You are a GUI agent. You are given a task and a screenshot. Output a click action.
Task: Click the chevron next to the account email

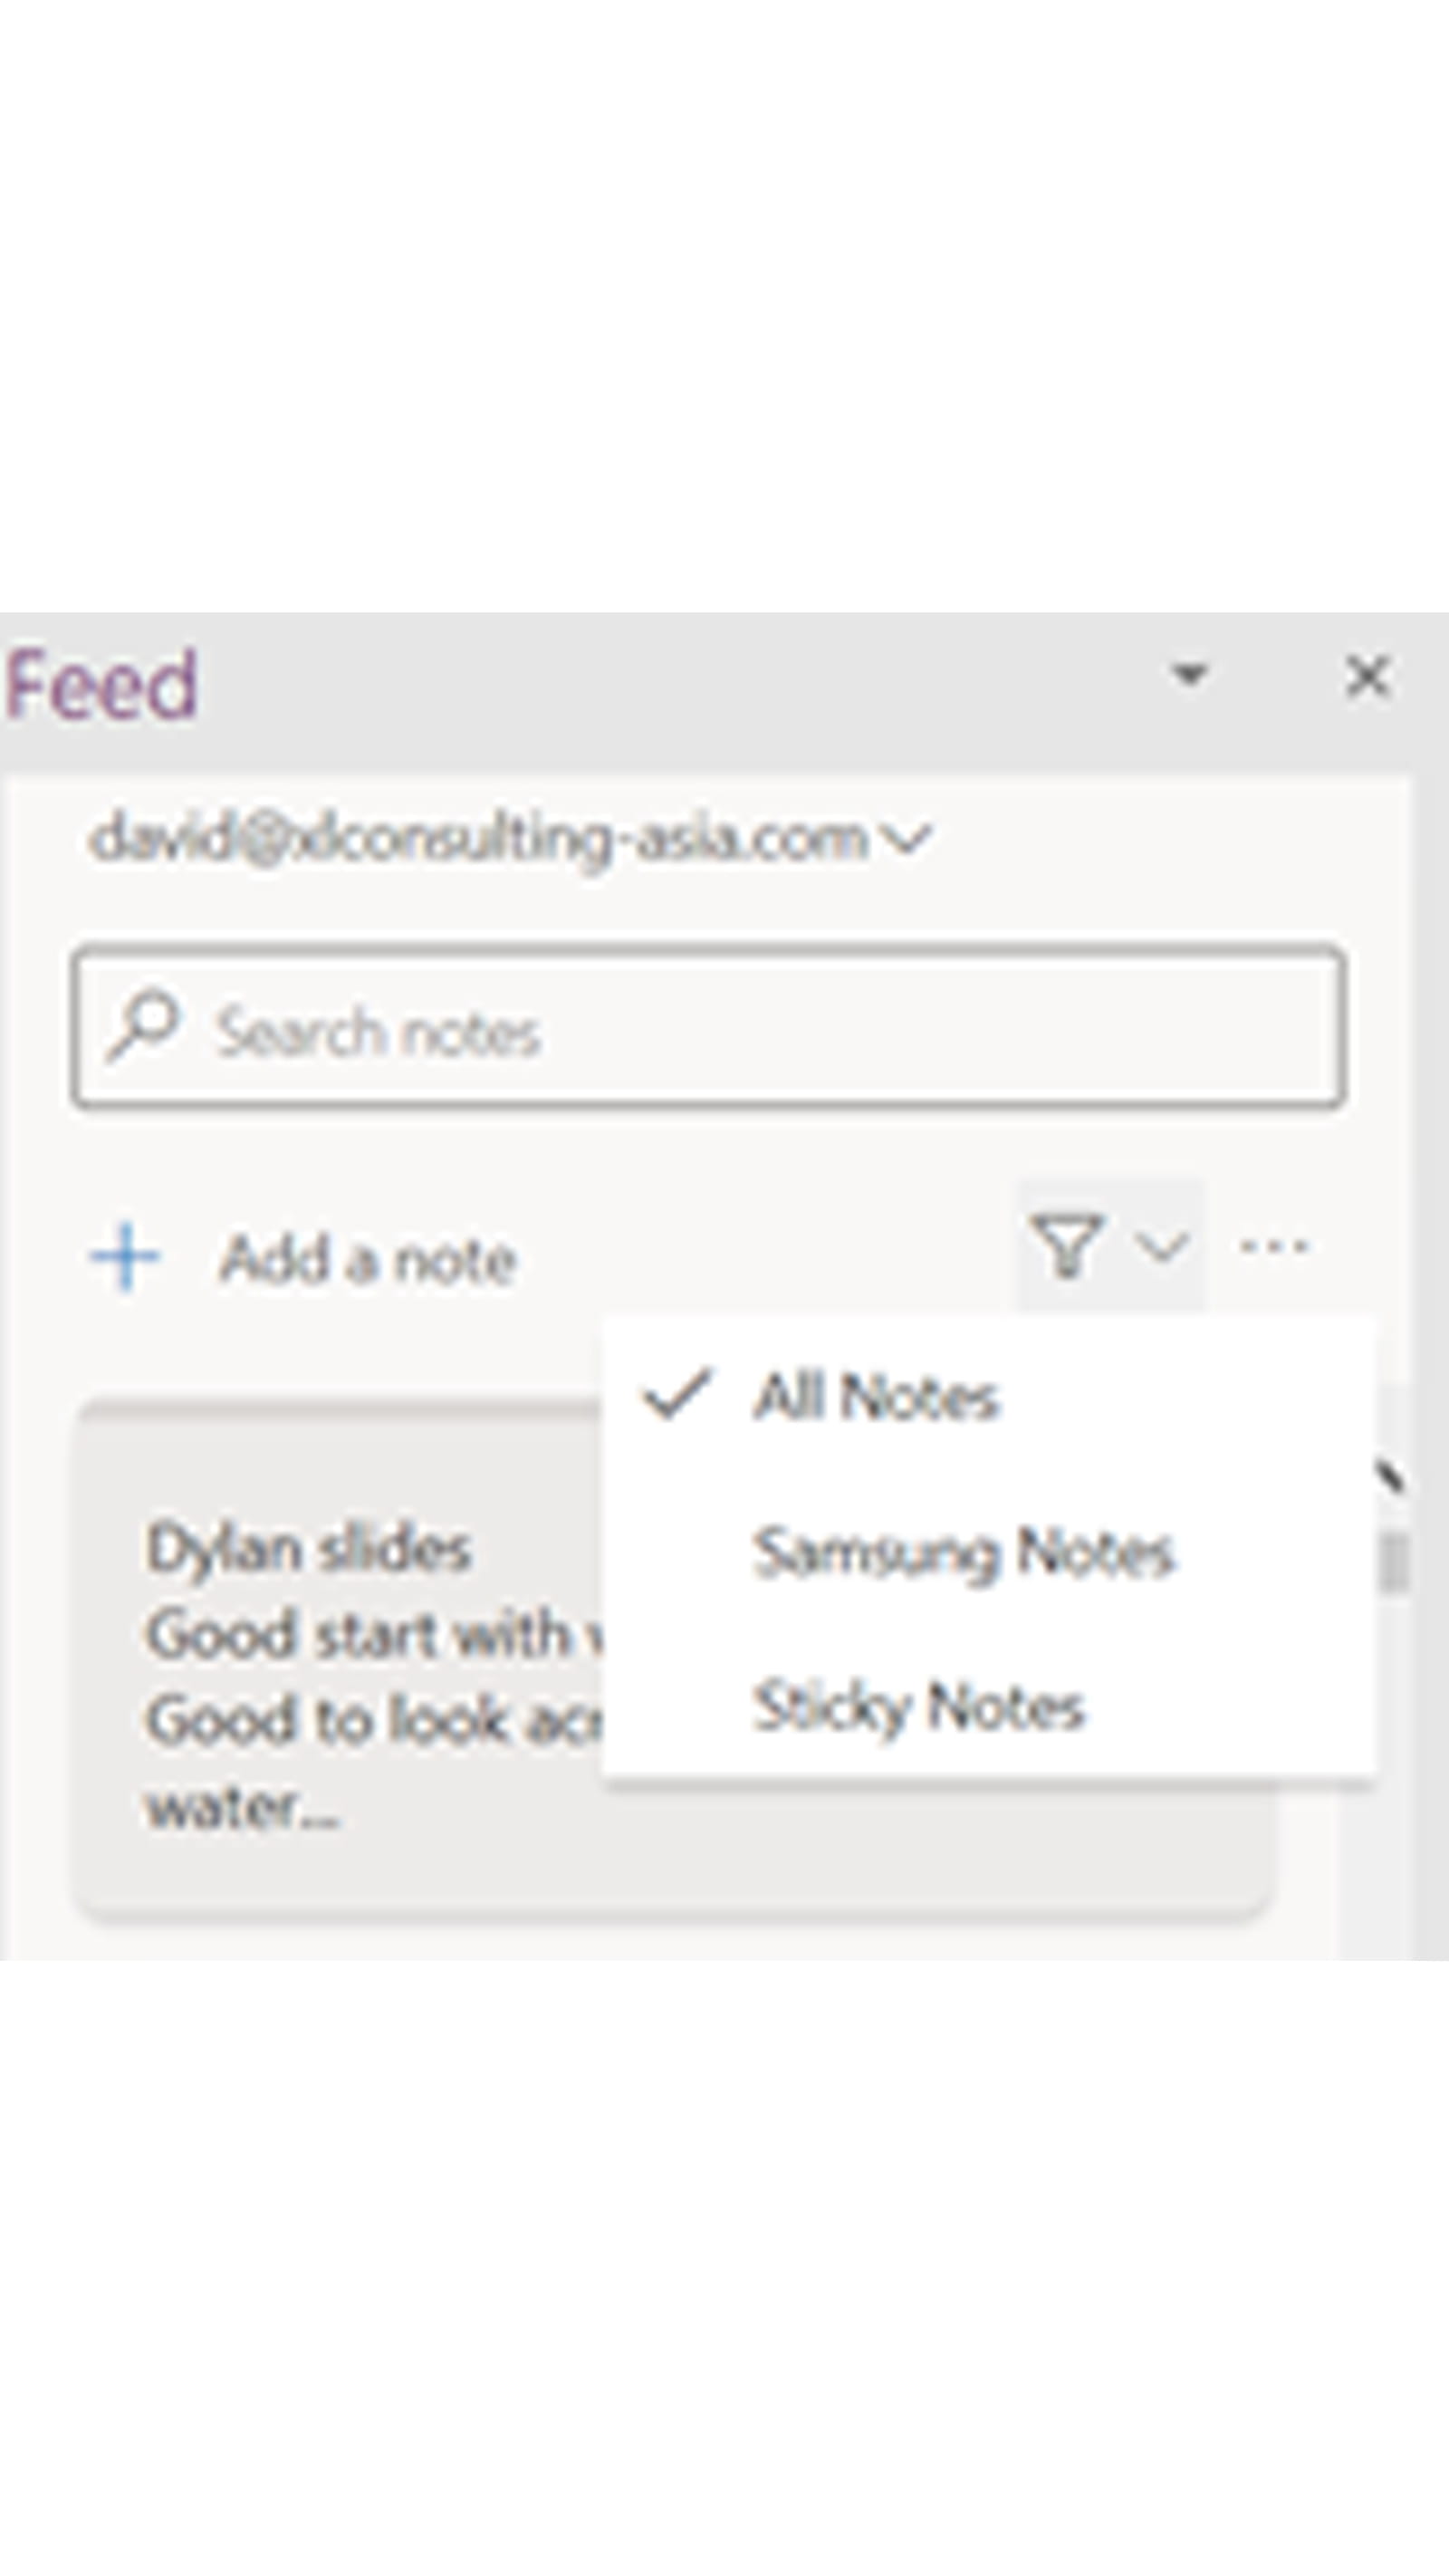pos(908,838)
